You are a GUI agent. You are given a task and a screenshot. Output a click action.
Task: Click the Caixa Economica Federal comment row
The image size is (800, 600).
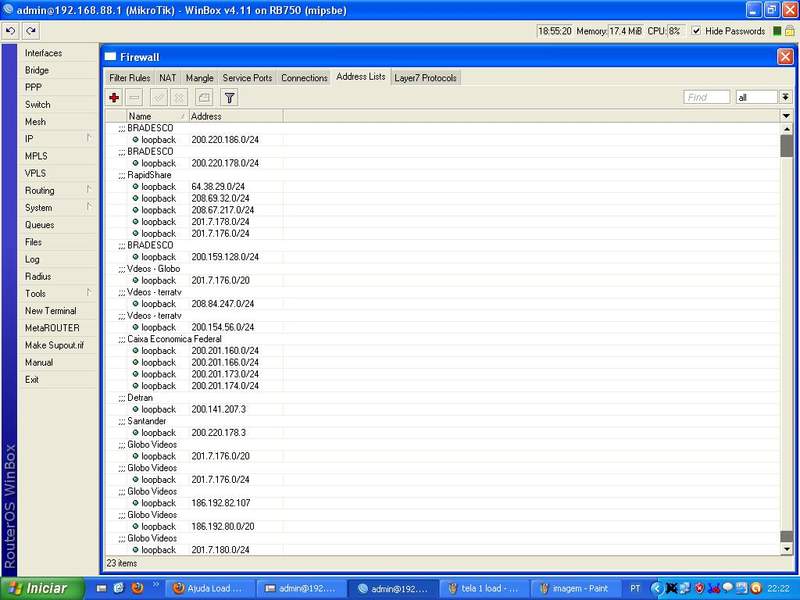[x=443, y=339]
